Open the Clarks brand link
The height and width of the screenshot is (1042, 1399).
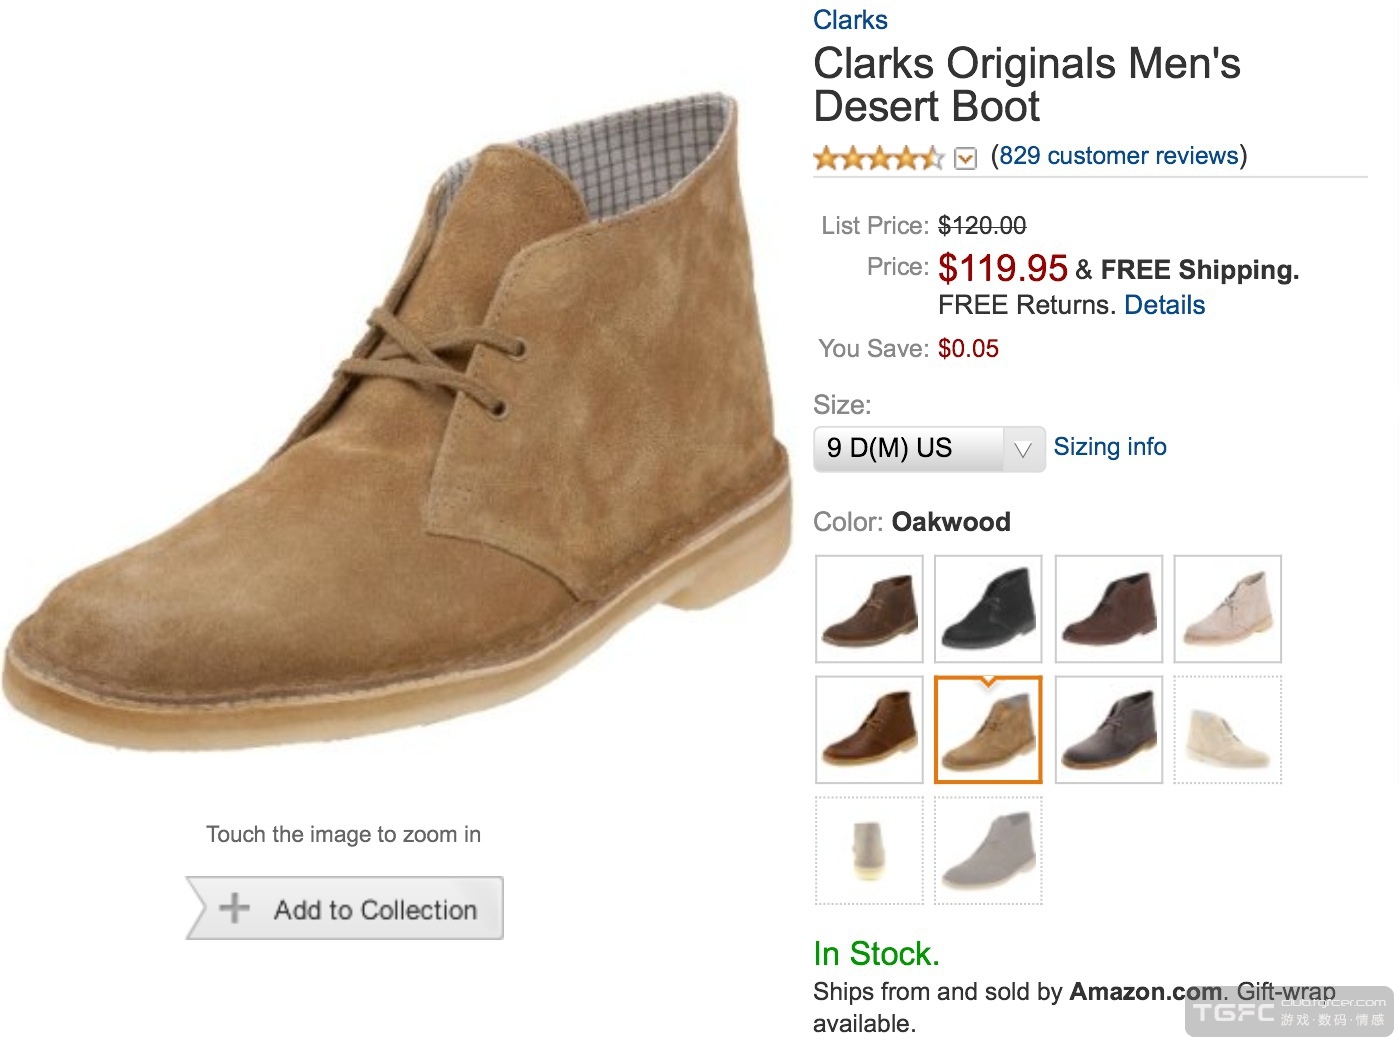point(850,20)
